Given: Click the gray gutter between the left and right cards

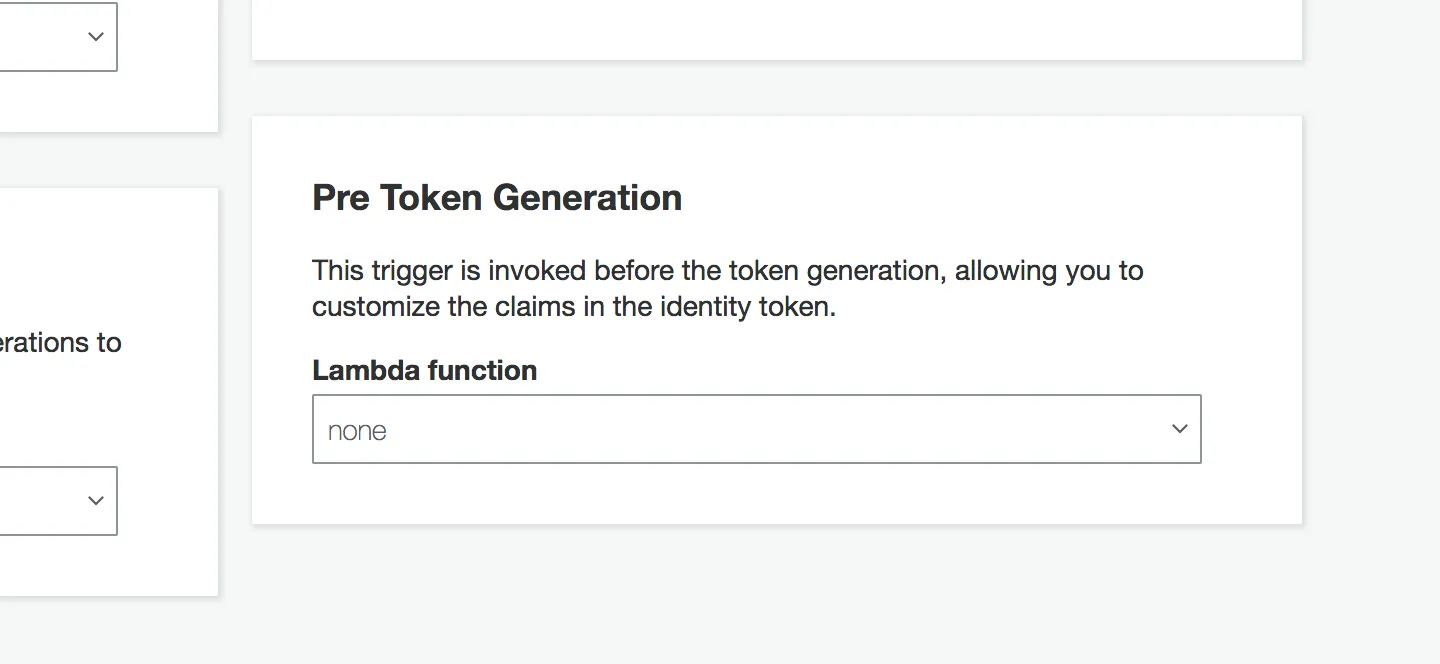Looking at the screenshot, I should [x=235, y=320].
